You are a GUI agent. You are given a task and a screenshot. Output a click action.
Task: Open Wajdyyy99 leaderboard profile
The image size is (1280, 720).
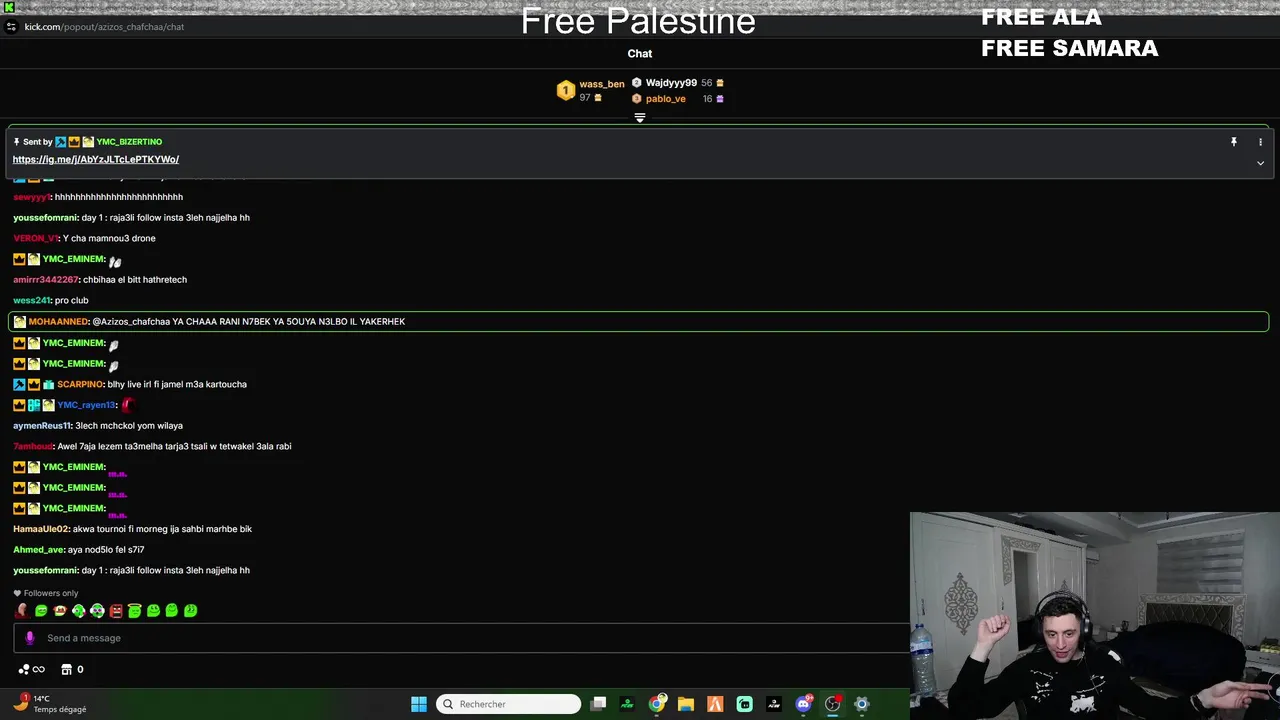[671, 83]
